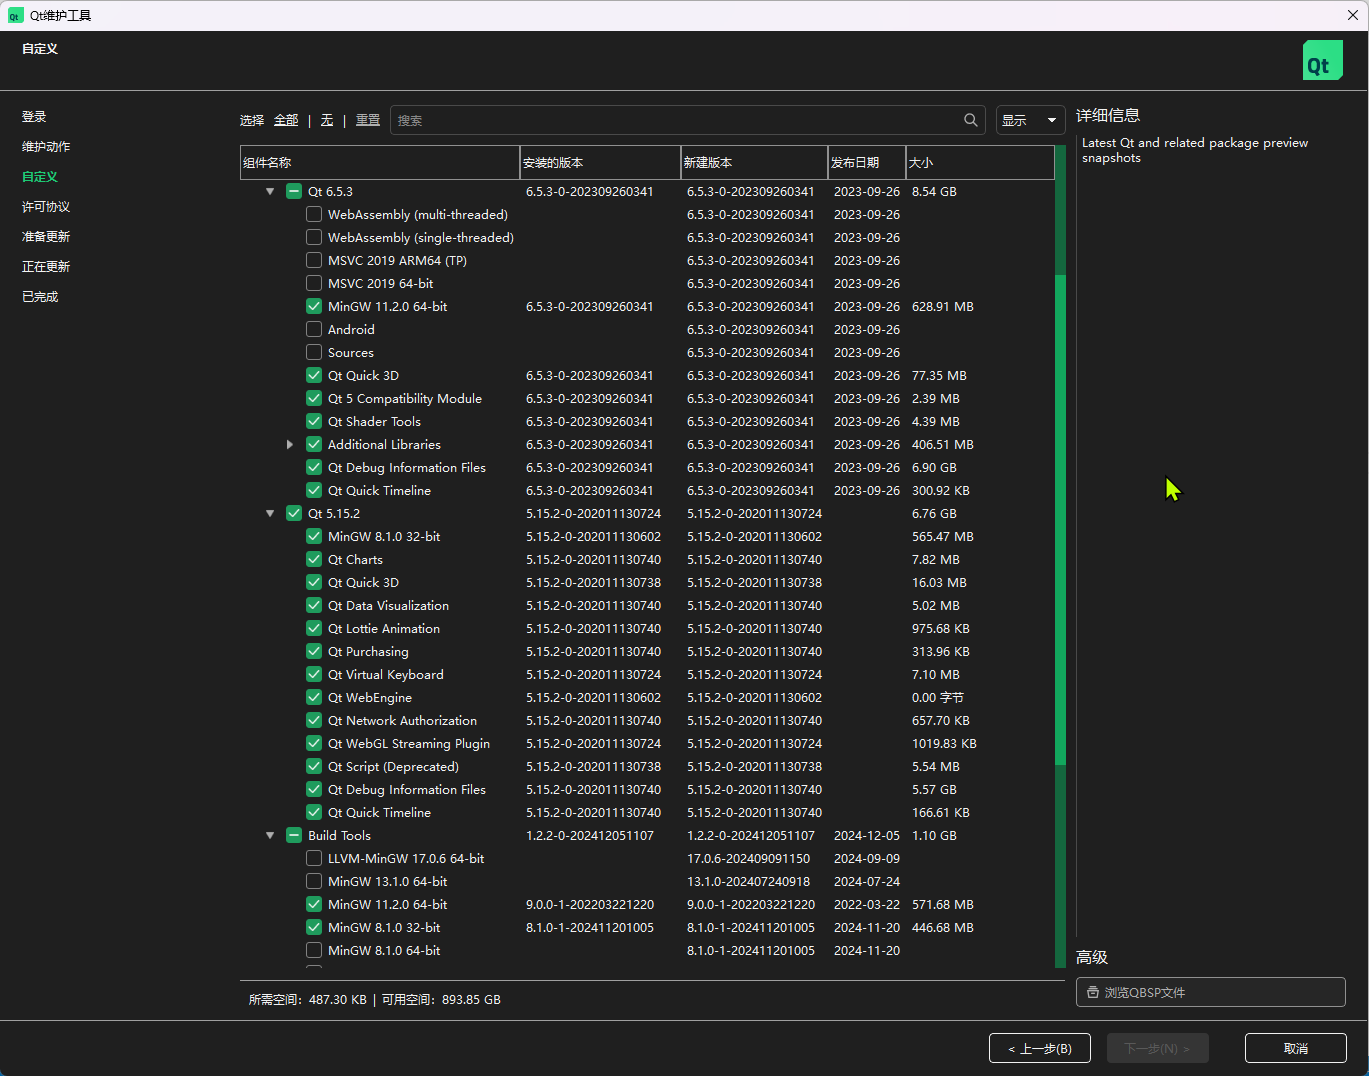The height and width of the screenshot is (1076, 1369).
Task: Select Qt Script (Deprecated) row
Action: (x=647, y=766)
